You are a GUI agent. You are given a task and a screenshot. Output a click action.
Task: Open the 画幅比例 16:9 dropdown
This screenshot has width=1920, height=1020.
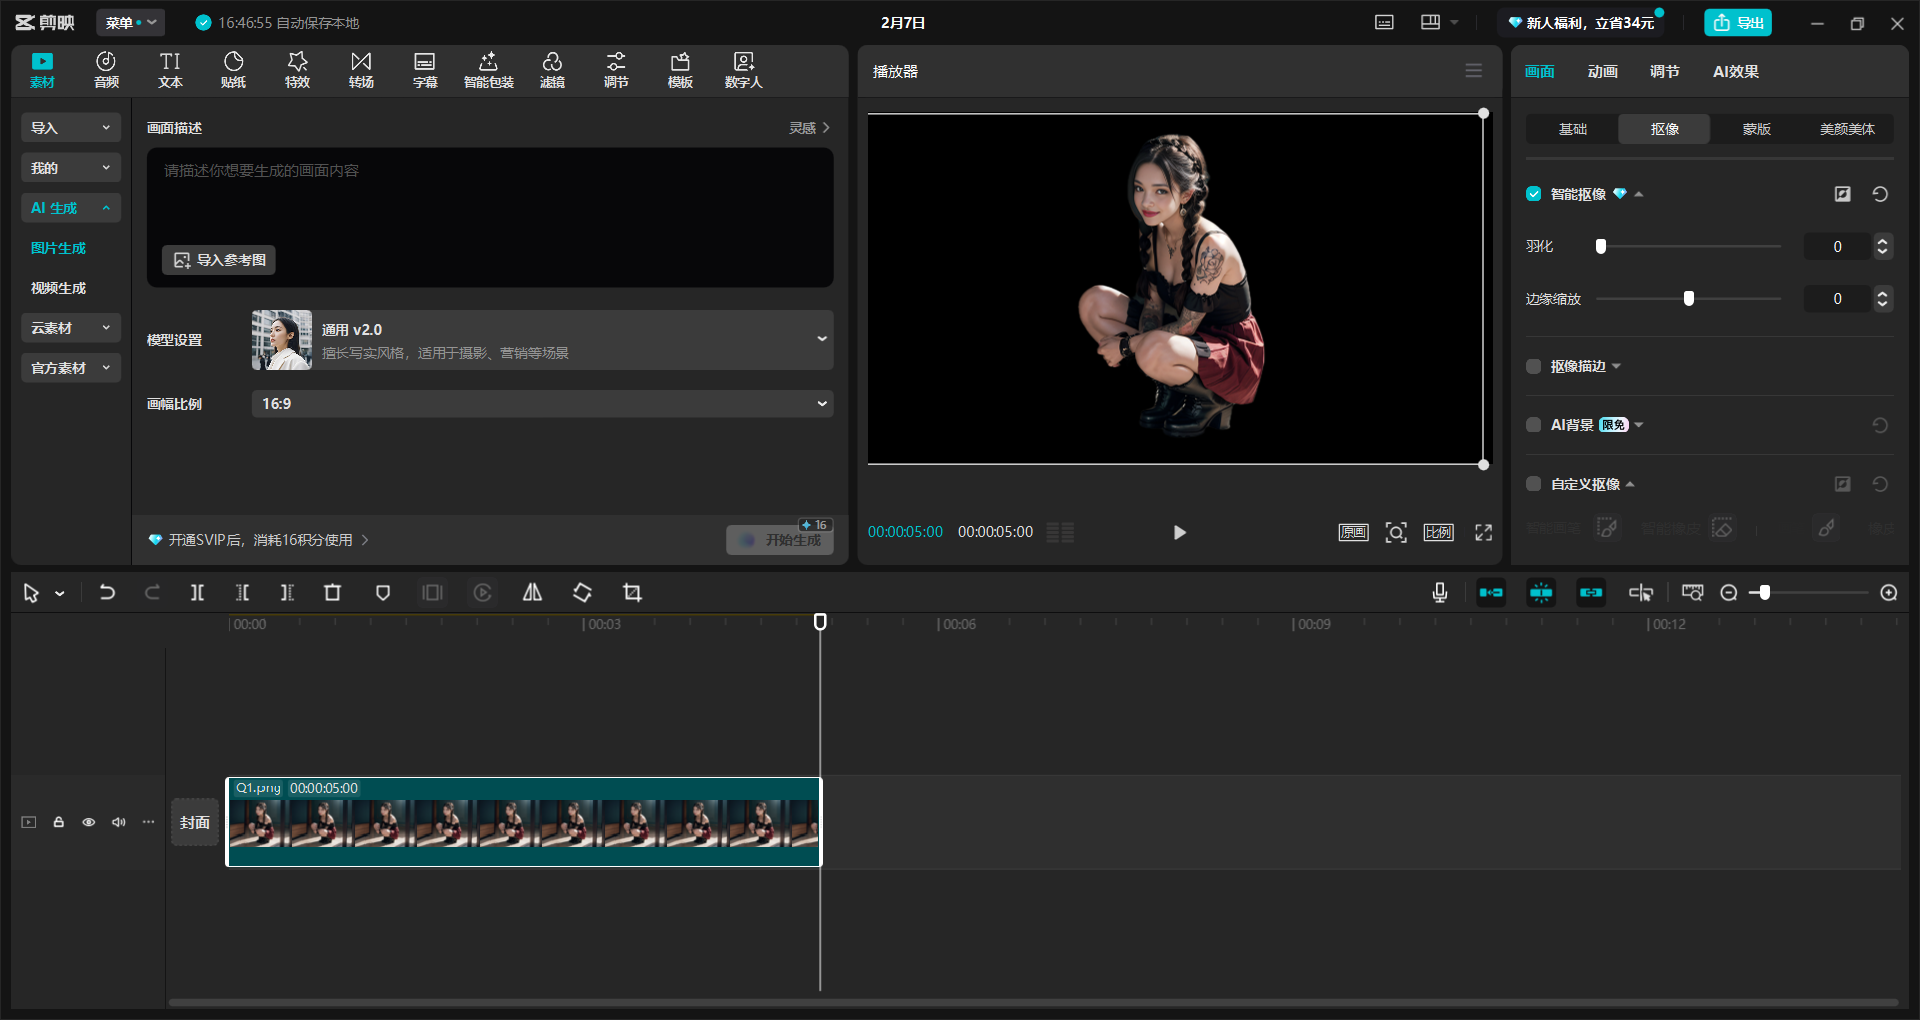[x=542, y=404]
